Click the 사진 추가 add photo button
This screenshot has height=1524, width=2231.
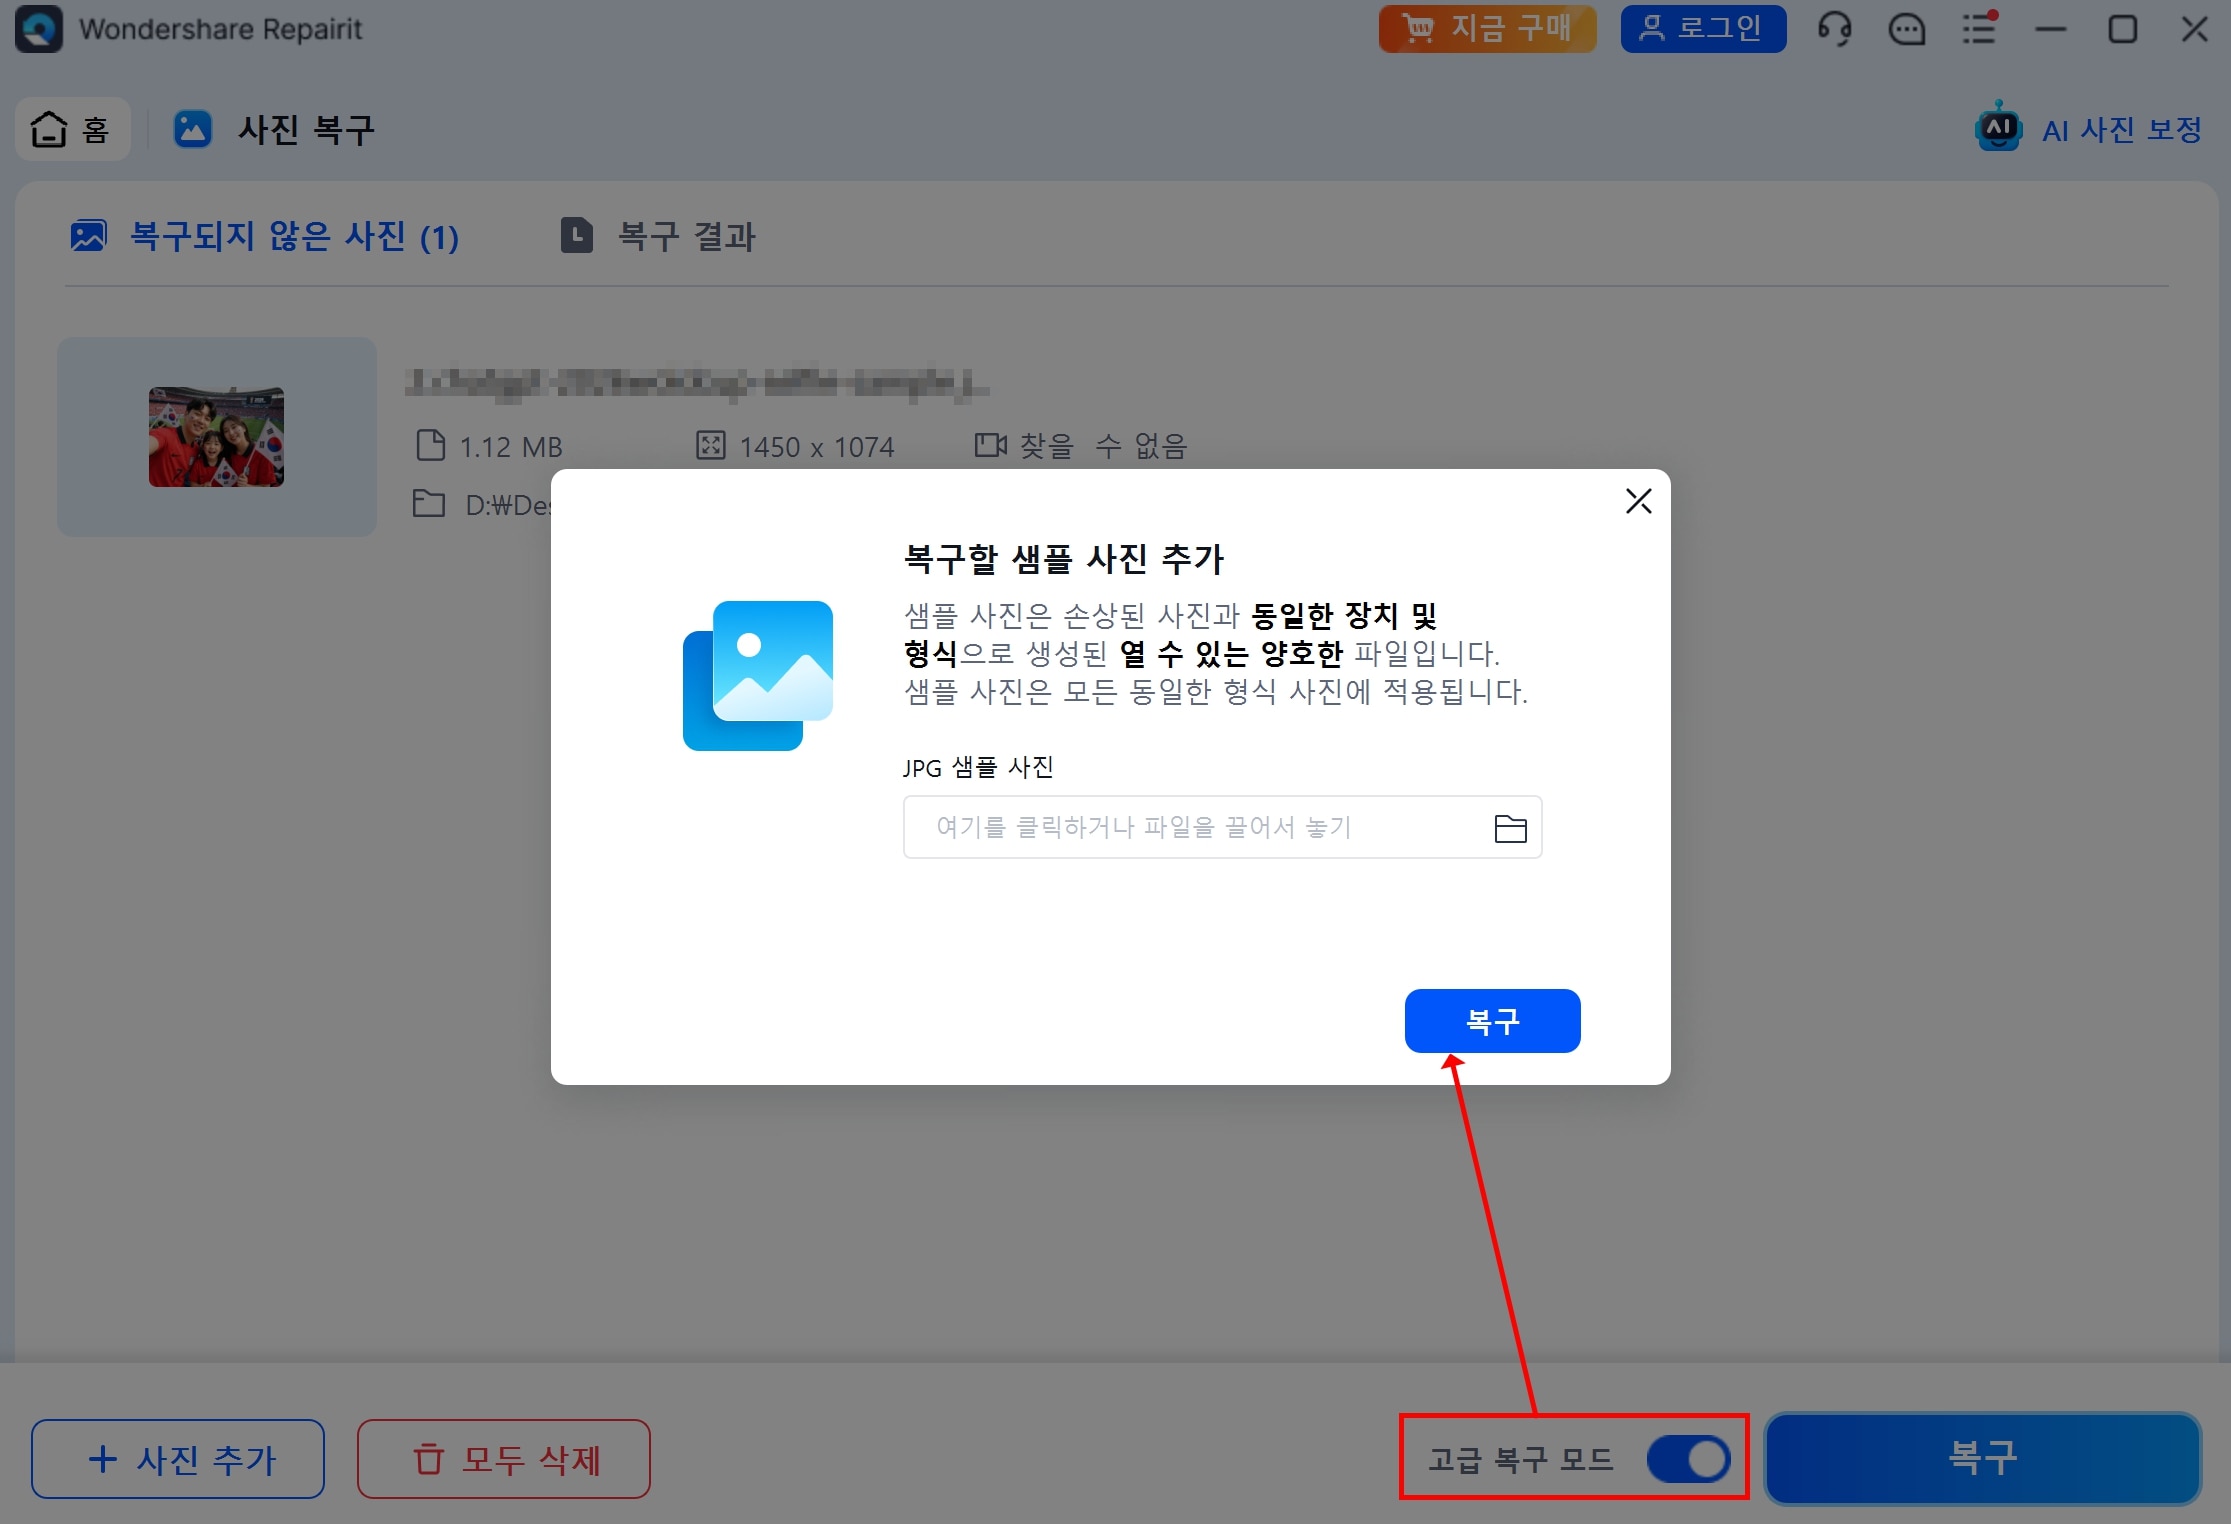[178, 1459]
